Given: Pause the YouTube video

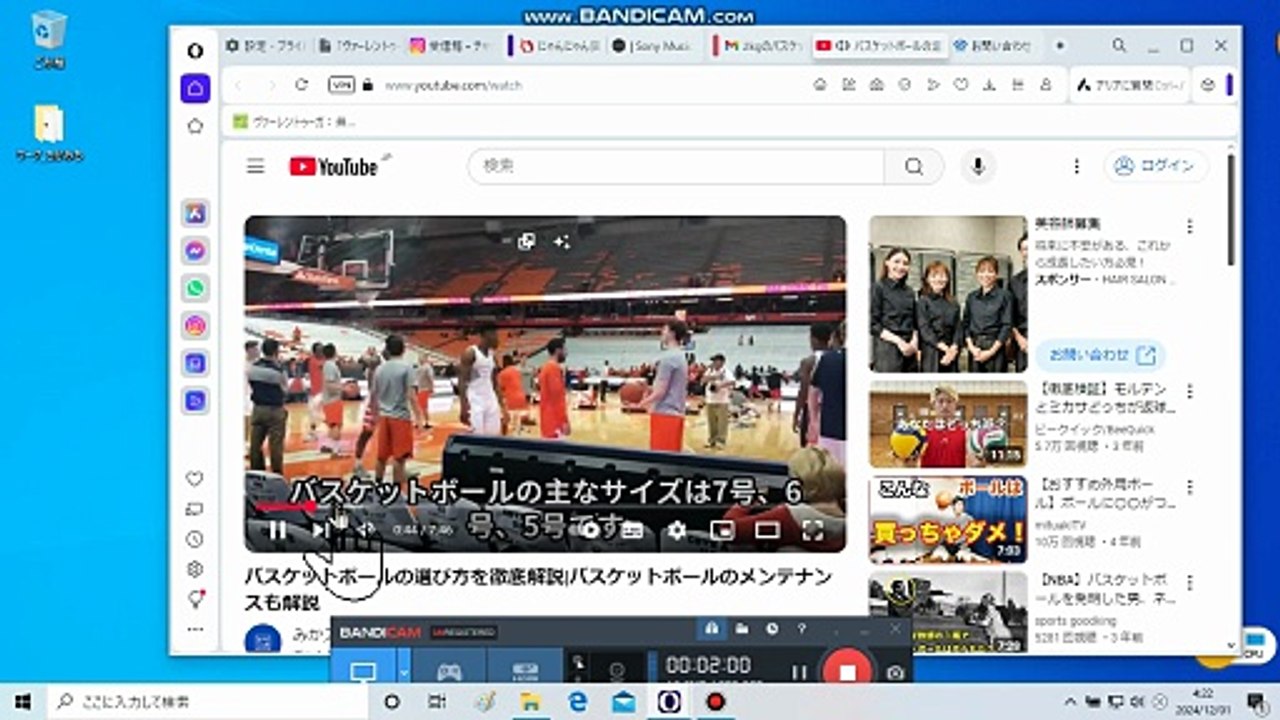Looking at the screenshot, I should pos(278,530).
